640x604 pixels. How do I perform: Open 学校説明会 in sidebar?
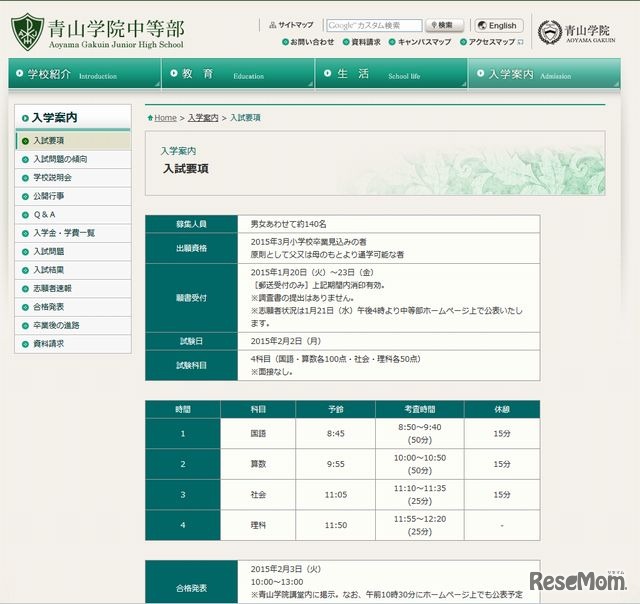point(73,178)
